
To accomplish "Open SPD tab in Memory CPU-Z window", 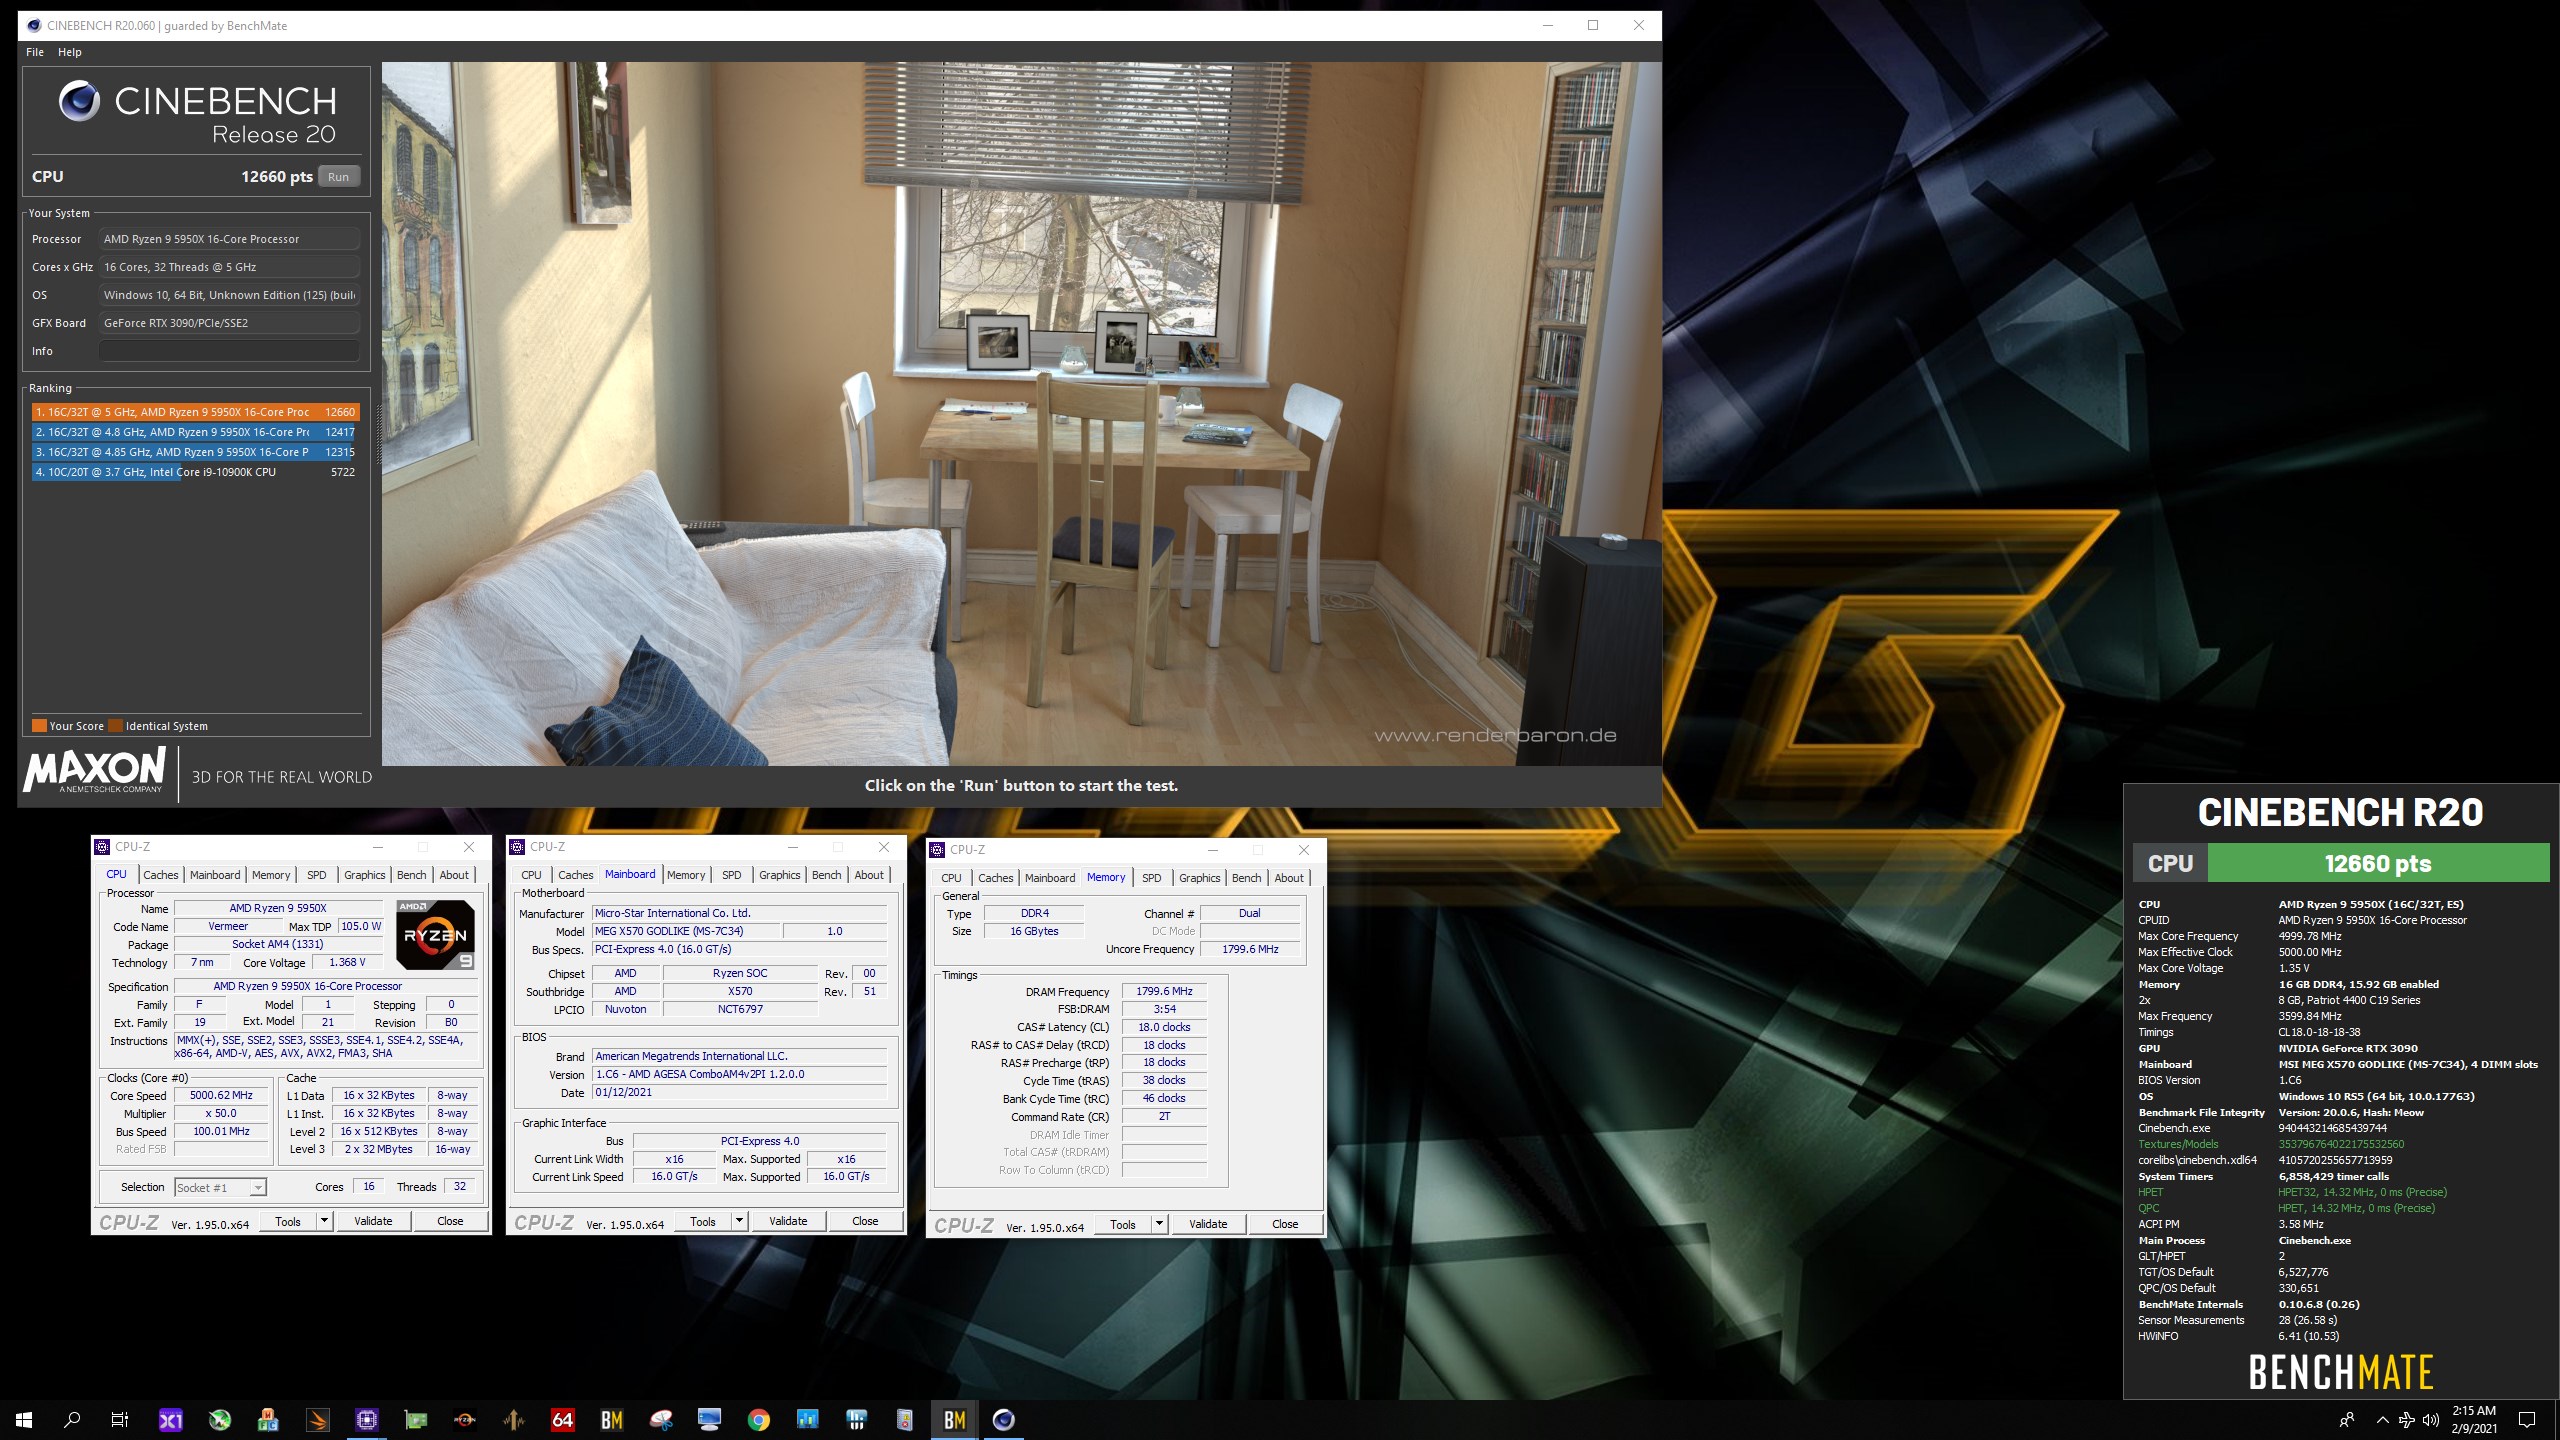I will click(1151, 877).
